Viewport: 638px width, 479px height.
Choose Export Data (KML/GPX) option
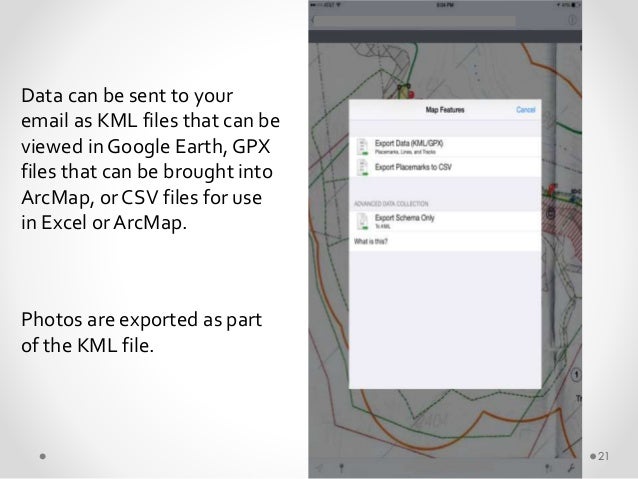[x=445, y=147]
